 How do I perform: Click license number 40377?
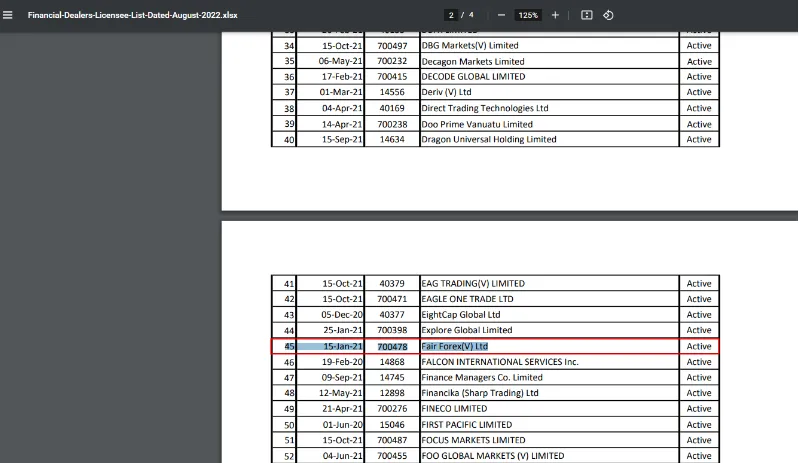click(392, 315)
